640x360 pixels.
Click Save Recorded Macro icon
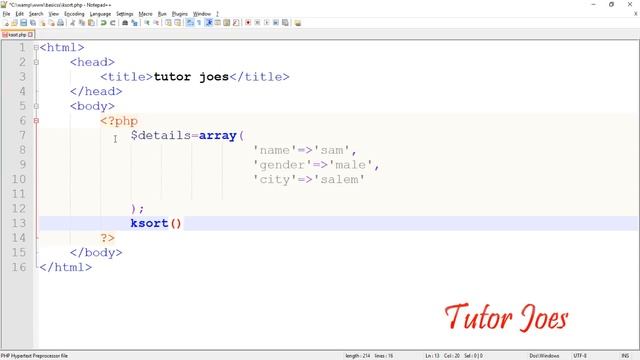[285, 23]
